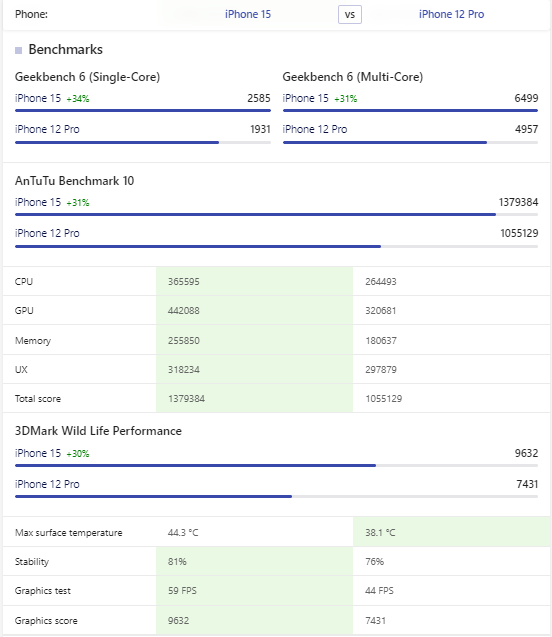Image resolution: width=552 pixels, height=637 pixels.
Task: Select the 3DMark score 9632 beside bar
Action: tap(526, 453)
